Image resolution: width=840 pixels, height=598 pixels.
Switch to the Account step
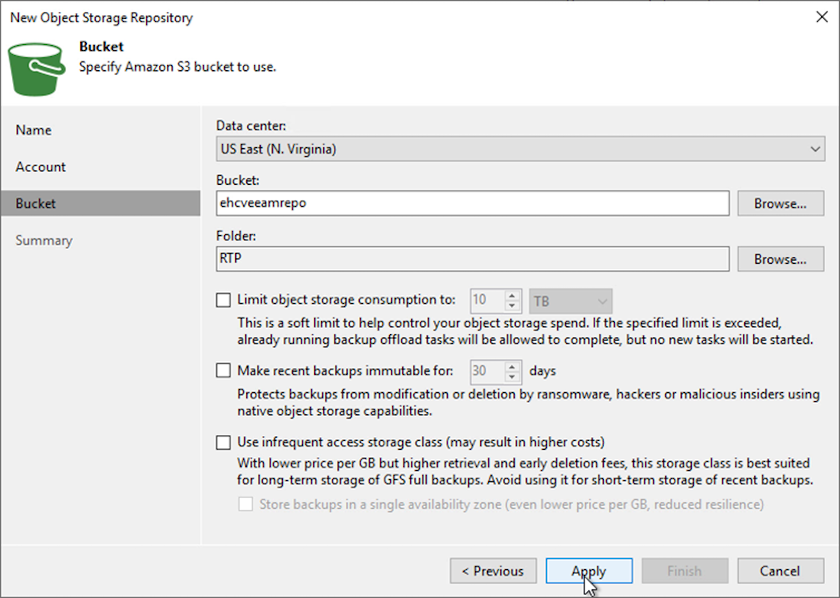[x=41, y=167]
